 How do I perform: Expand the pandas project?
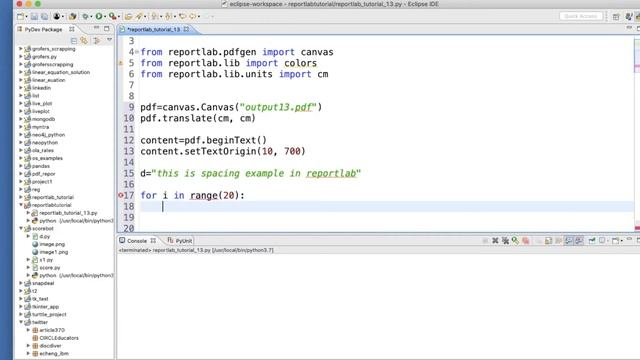tap(21, 166)
